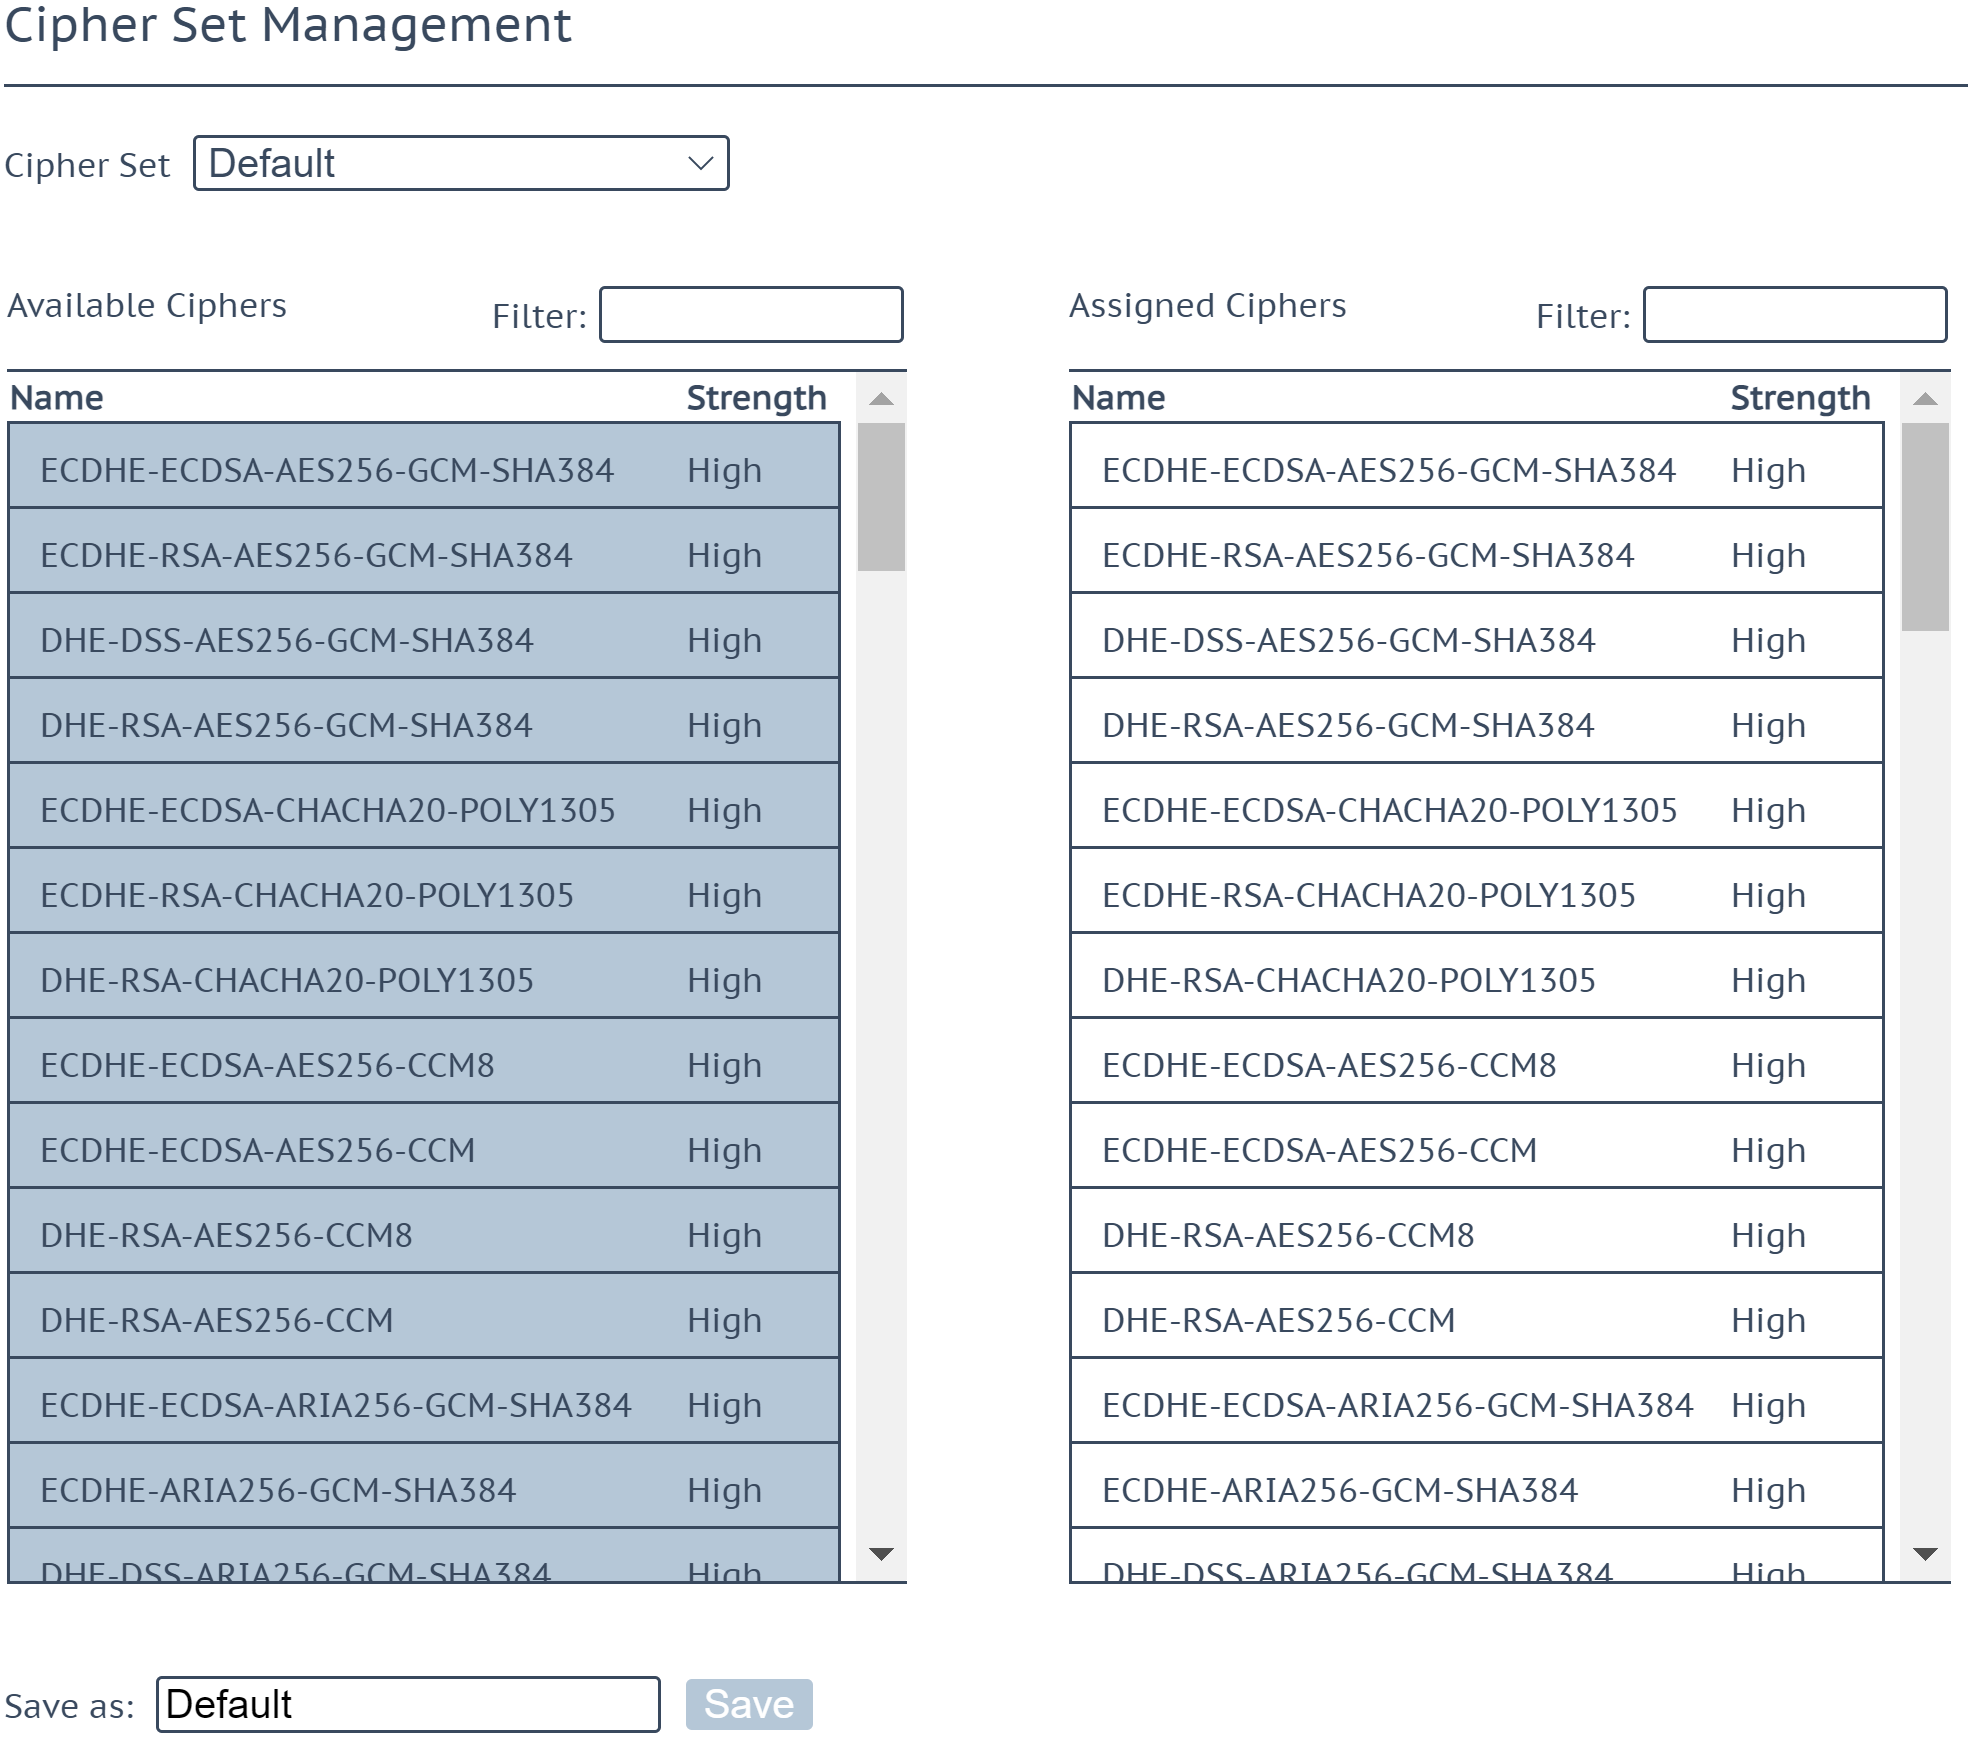Select ECDHE-ECDSA-ARIA256-GCM-SHA384 in Available Ciphers
The width and height of the screenshot is (1968, 1745).
[x=424, y=1401]
